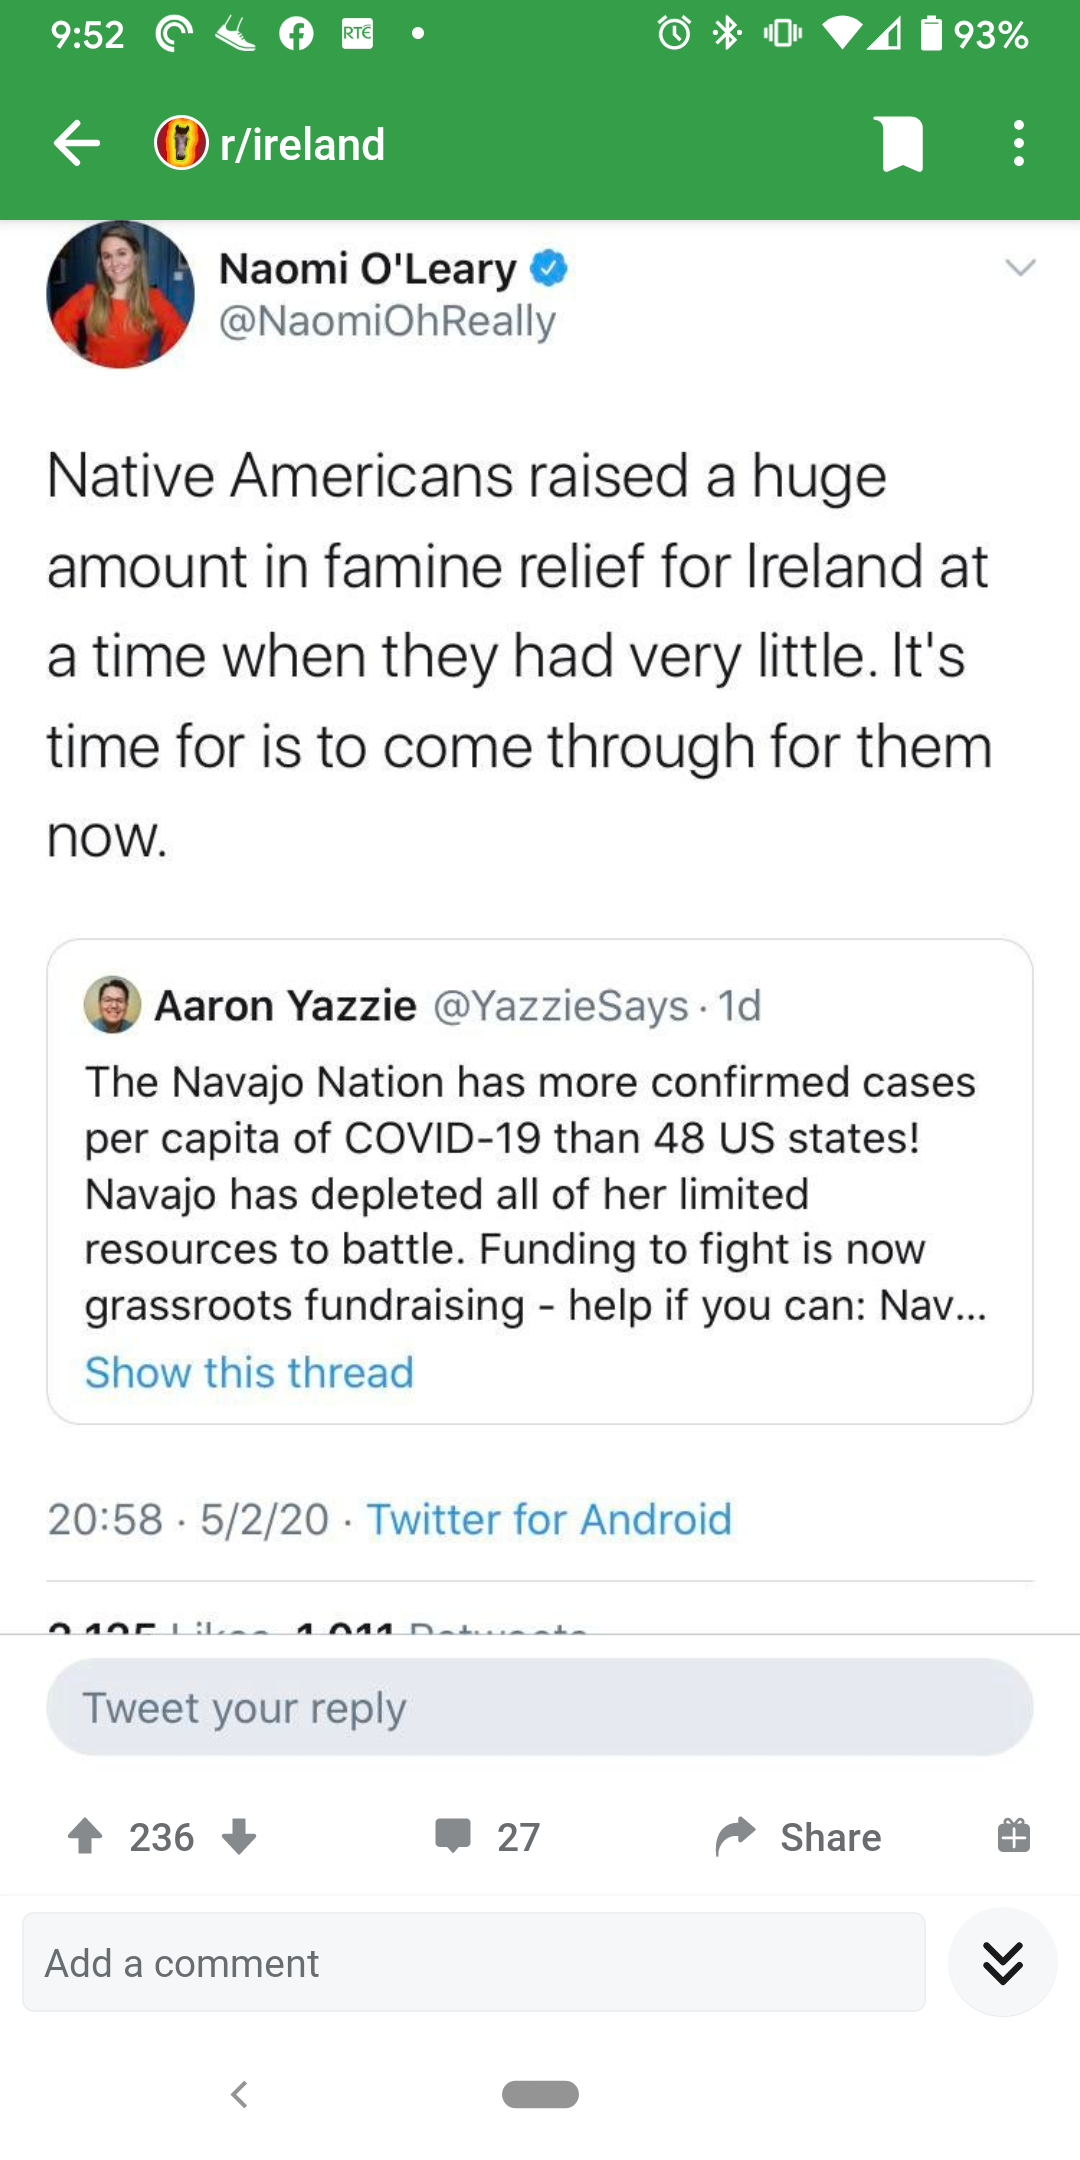Expand tweet options chevron

click(x=1020, y=268)
